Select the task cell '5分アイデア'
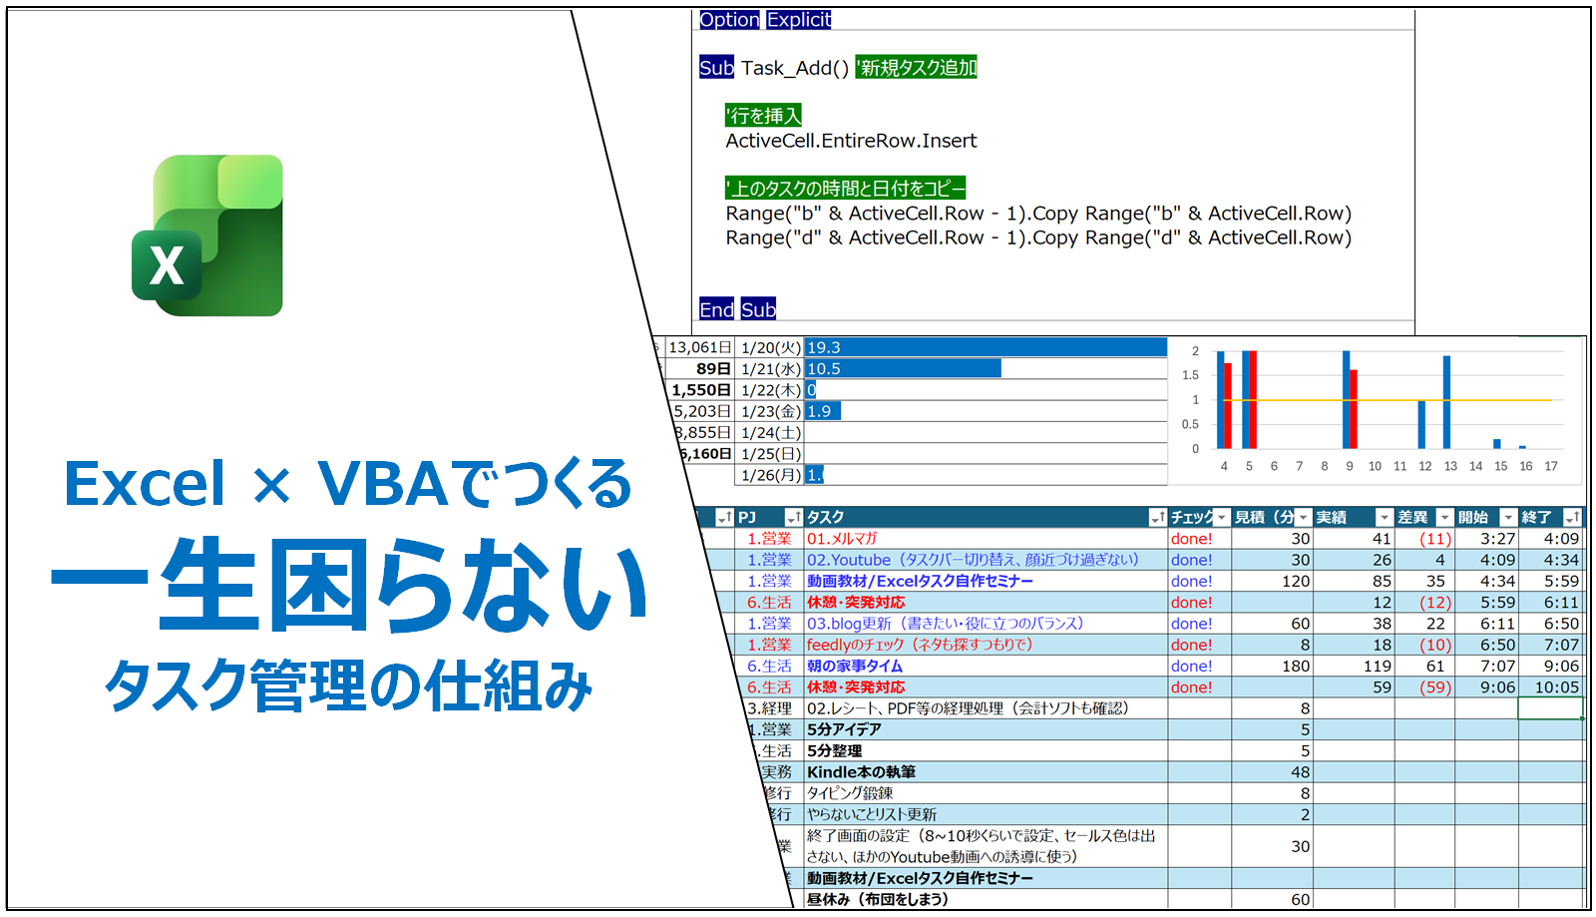This screenshot has height=917, width=1596. click(986, 729)
